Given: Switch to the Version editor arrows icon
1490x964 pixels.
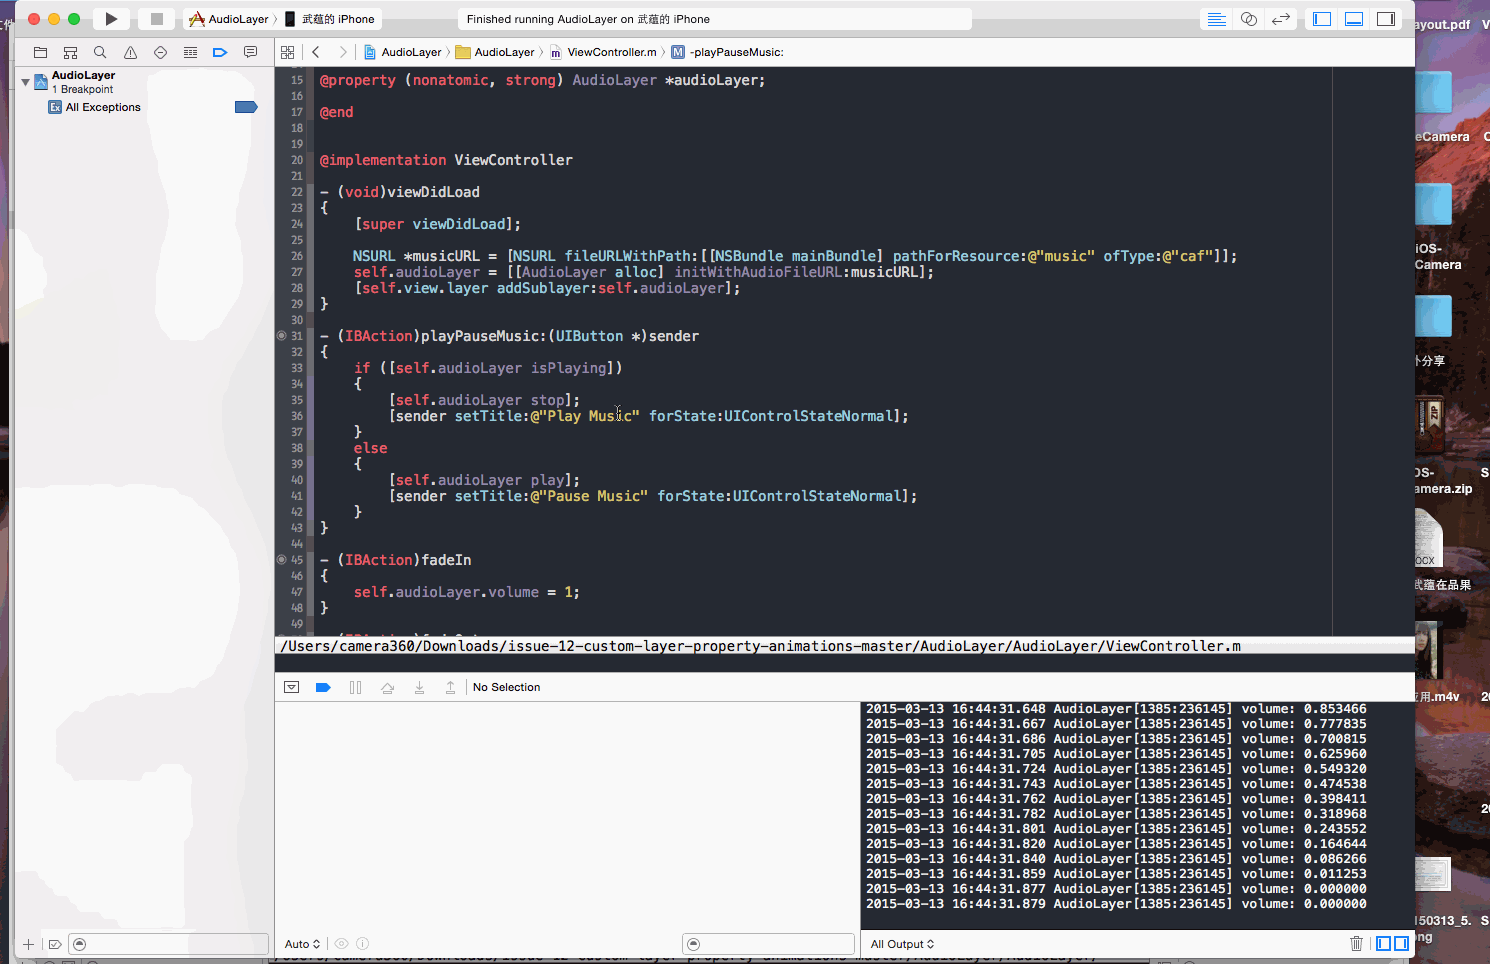Looking at the screenshot, I should [1280, 19].
